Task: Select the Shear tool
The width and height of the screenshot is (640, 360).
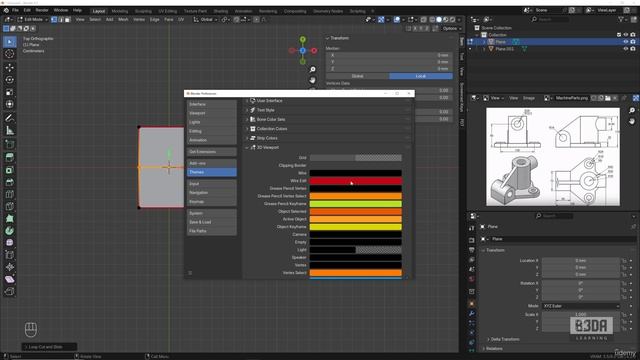Action: [10, 280]
